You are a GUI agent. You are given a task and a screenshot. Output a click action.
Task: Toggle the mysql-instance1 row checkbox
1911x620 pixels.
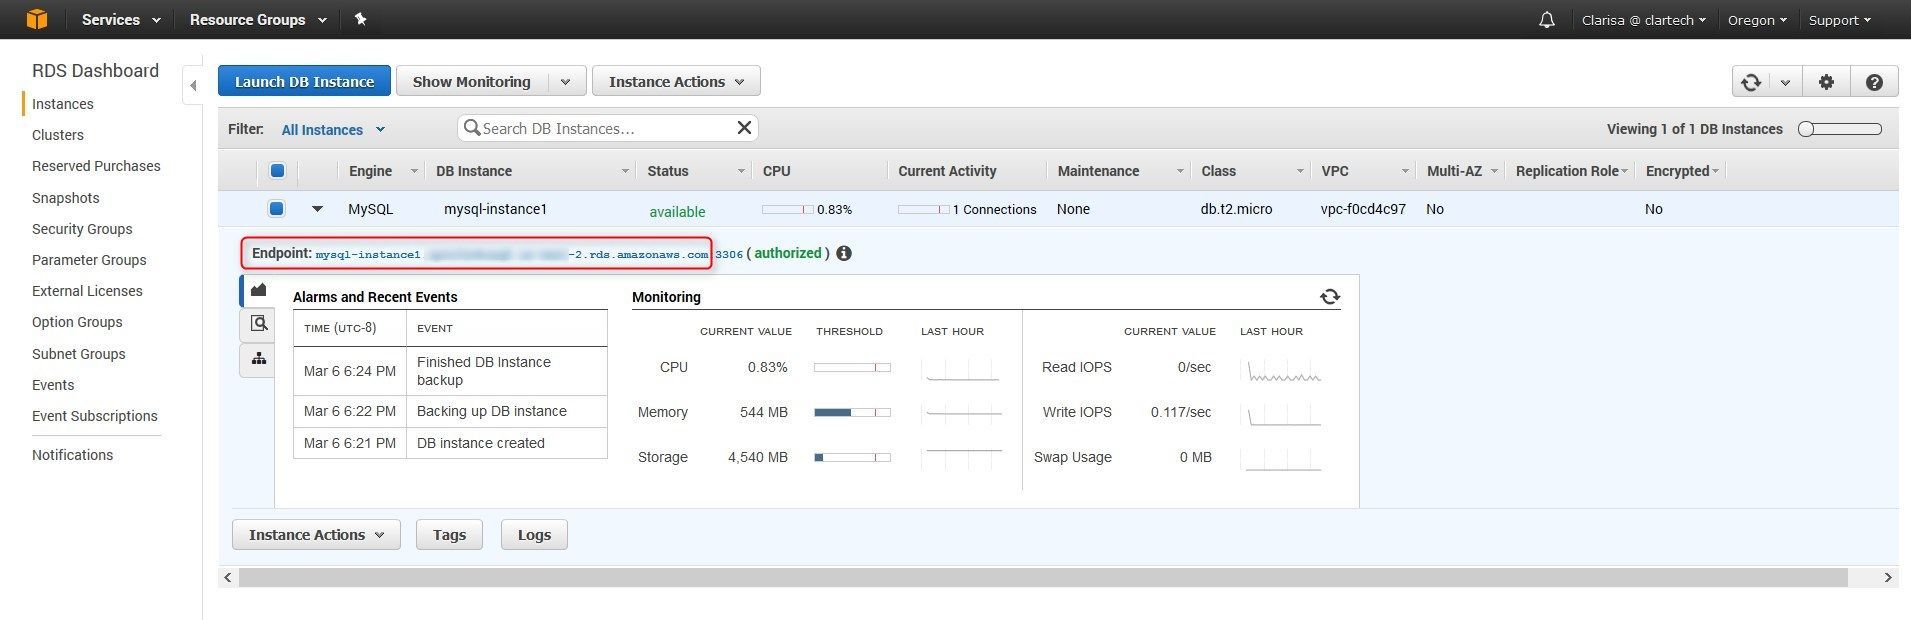[x=276, y=209]
